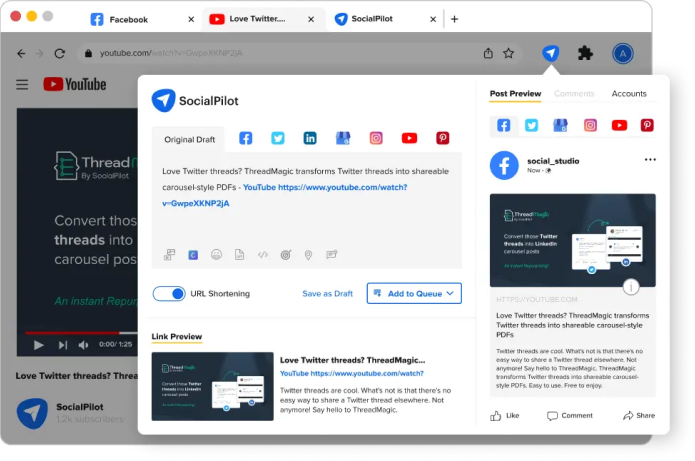Open the YouTube link in Link Preview
The image size is (695, 461).
pos(351,373)
